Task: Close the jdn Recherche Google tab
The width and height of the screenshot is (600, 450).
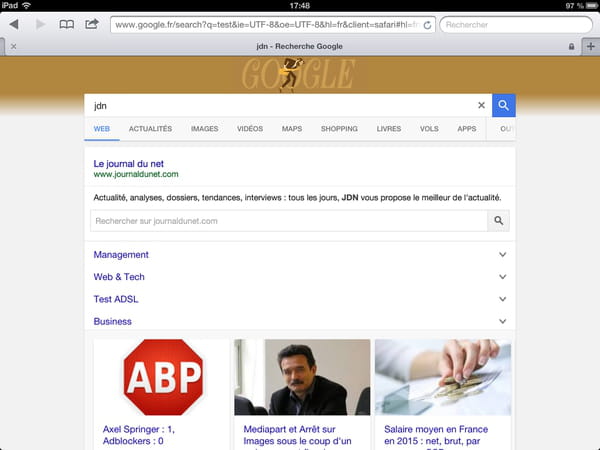Action: coord(13,46)
